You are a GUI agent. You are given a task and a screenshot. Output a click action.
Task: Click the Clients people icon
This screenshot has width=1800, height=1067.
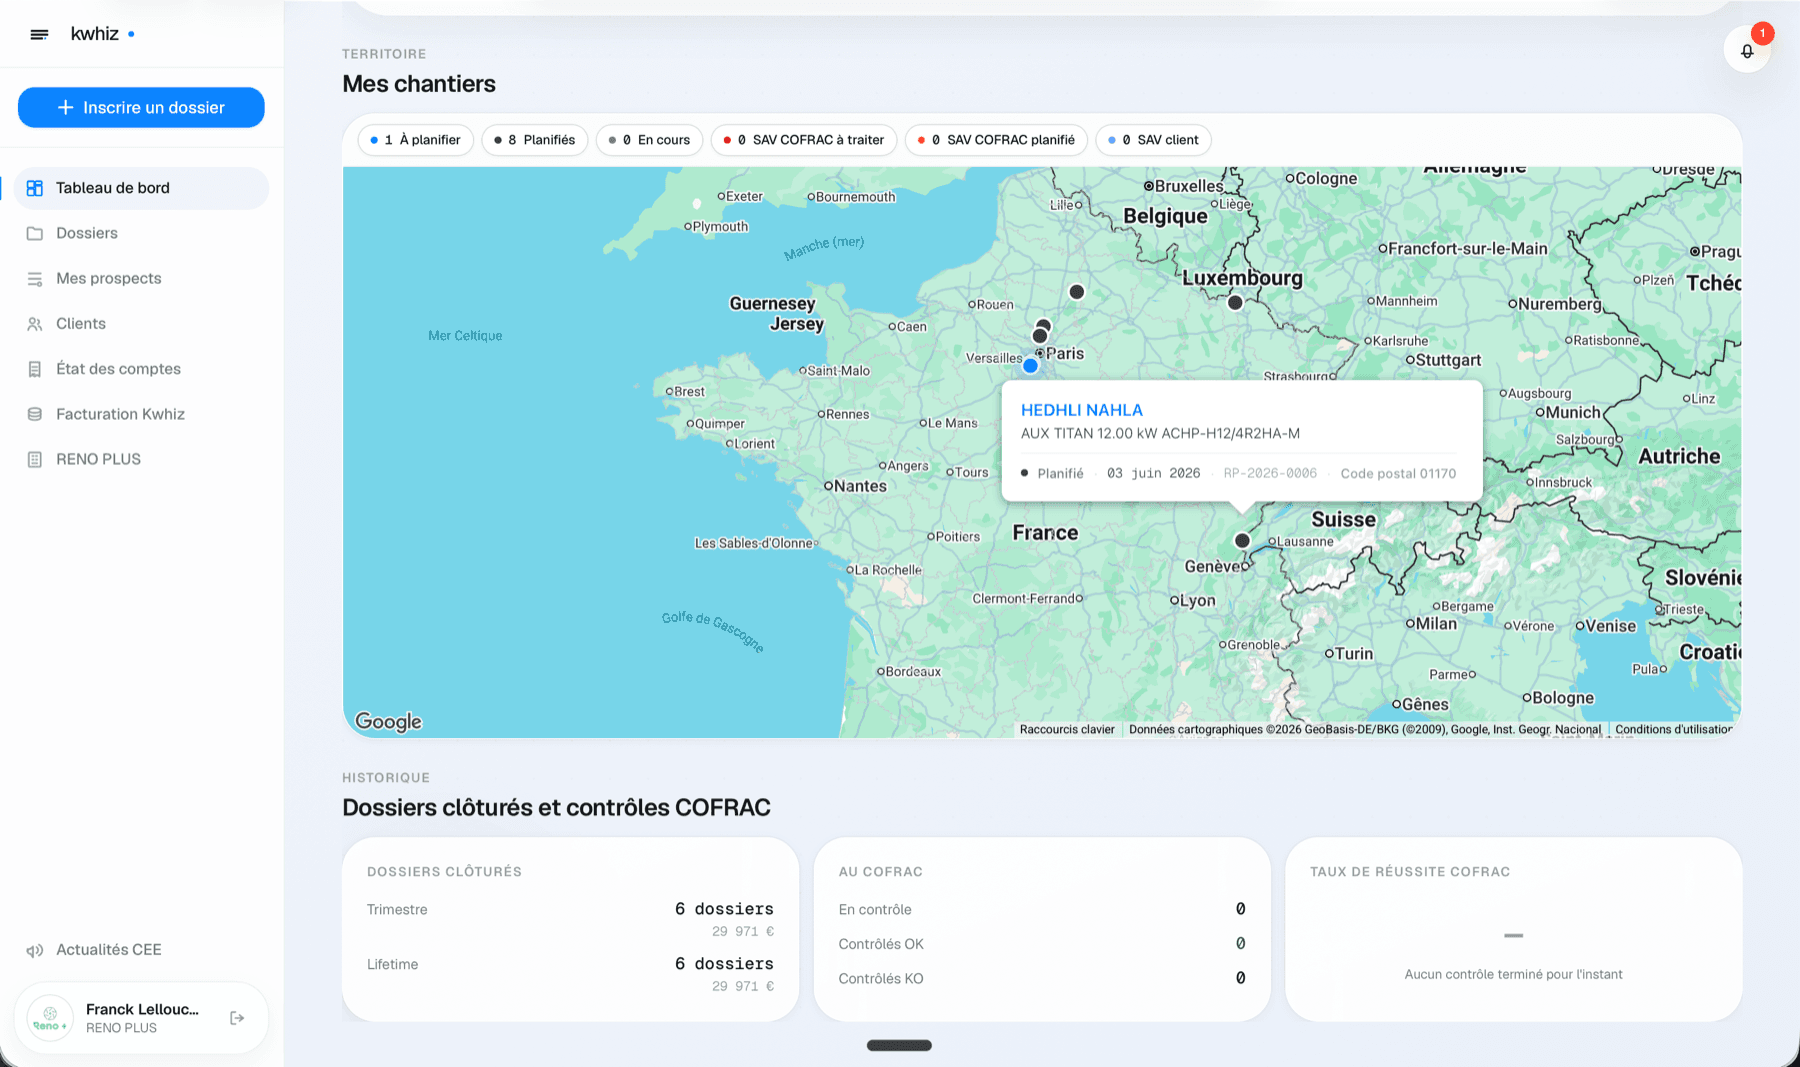(35, 324)
